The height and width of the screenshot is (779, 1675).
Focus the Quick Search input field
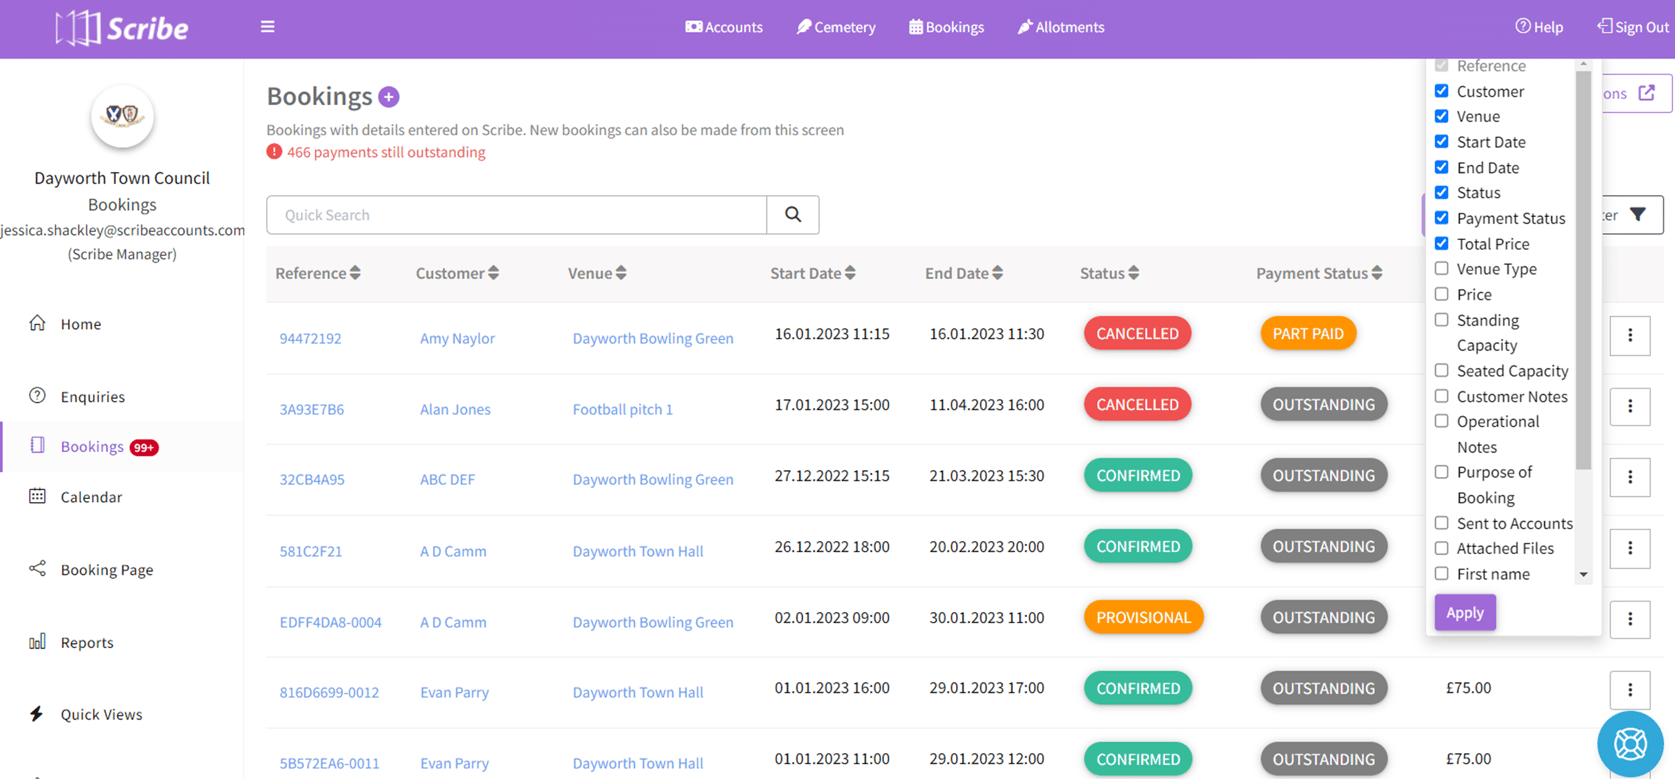pos(517,215)
